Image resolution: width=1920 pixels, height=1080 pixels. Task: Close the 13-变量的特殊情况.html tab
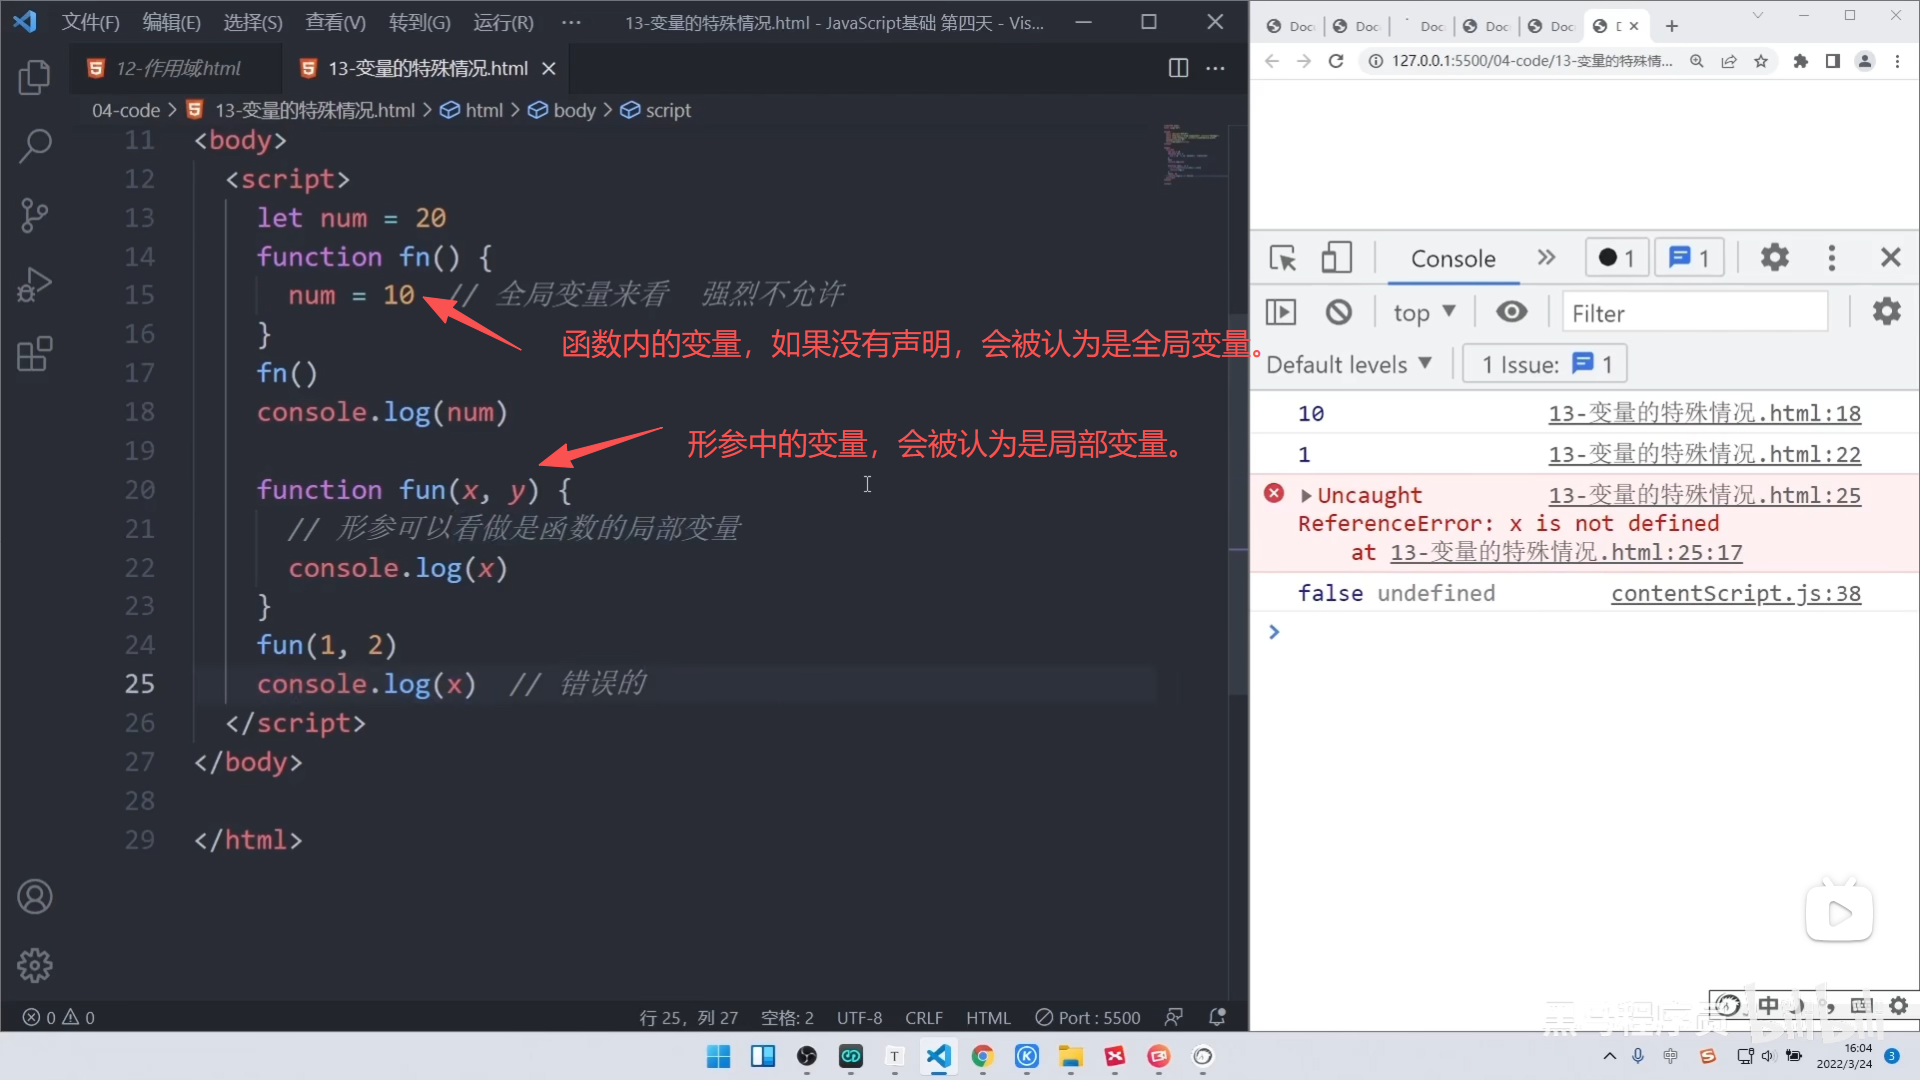[548, 68]
